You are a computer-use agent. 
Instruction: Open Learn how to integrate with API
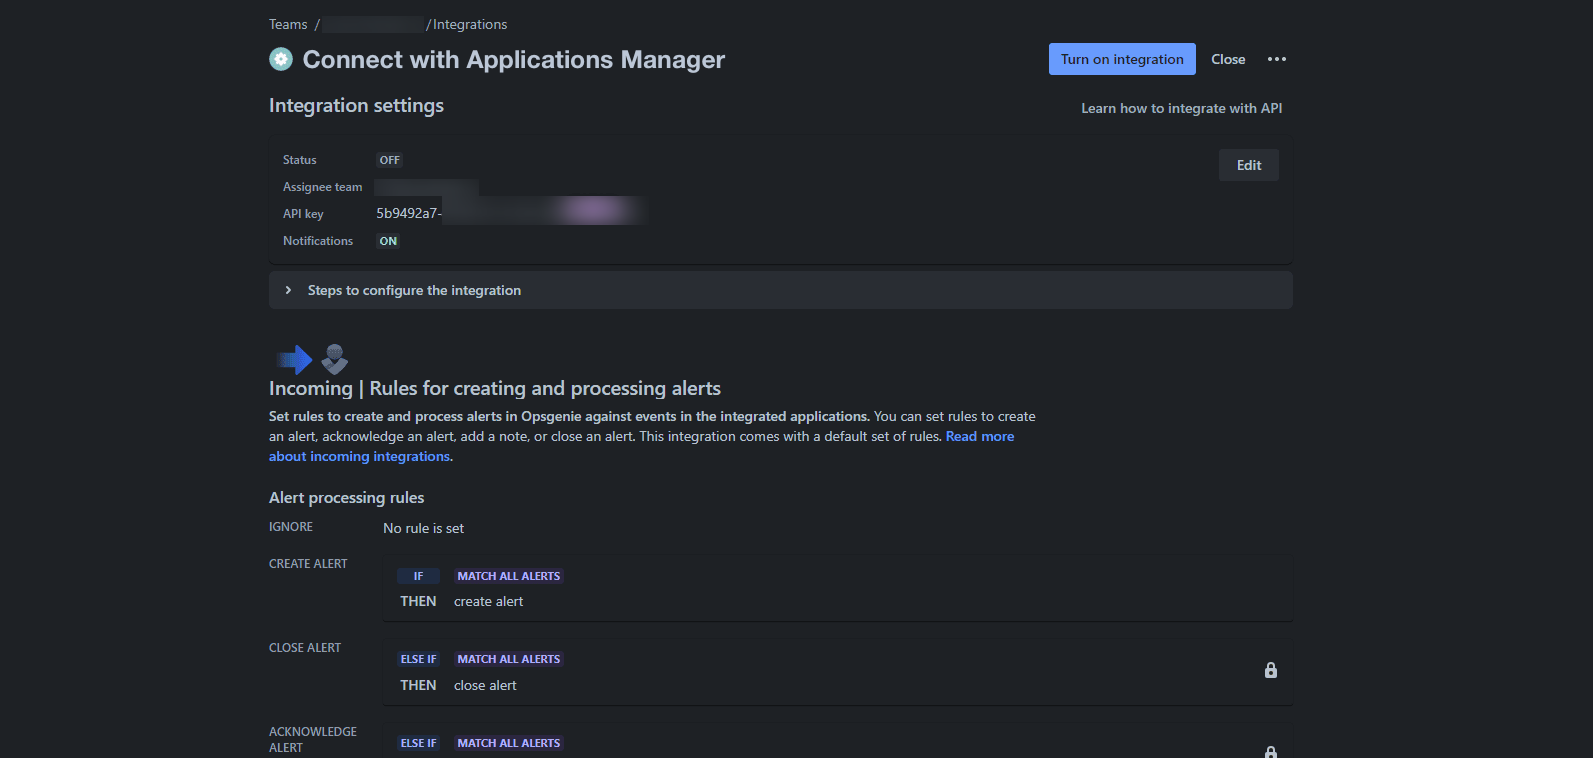(x=1181, y=108)
